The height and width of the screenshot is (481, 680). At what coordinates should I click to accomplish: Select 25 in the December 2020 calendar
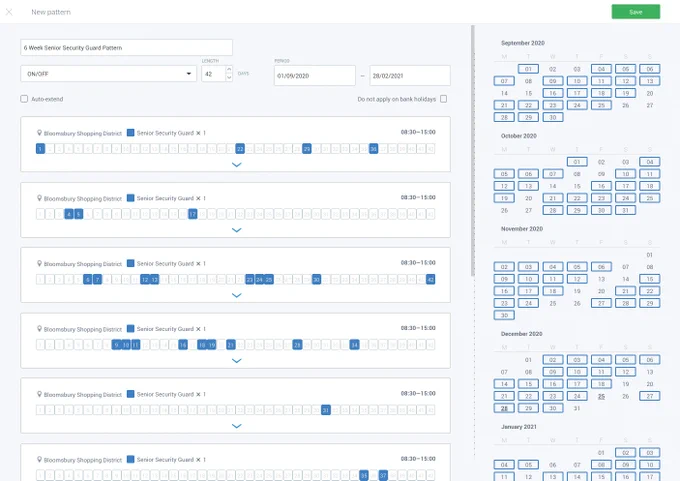(601, 396)
